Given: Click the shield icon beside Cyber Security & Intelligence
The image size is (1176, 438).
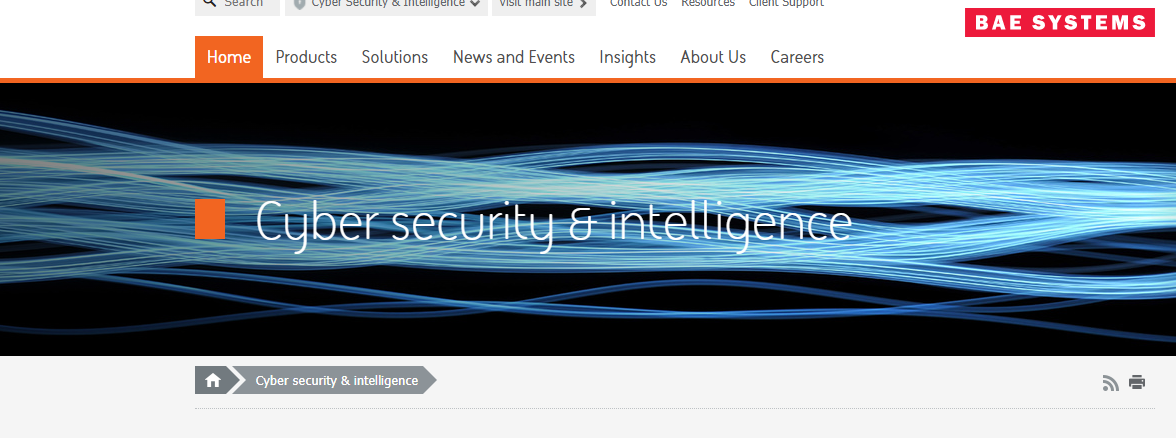Looking at the screenshot, I should pyautogui.click(x=299, y=4).
